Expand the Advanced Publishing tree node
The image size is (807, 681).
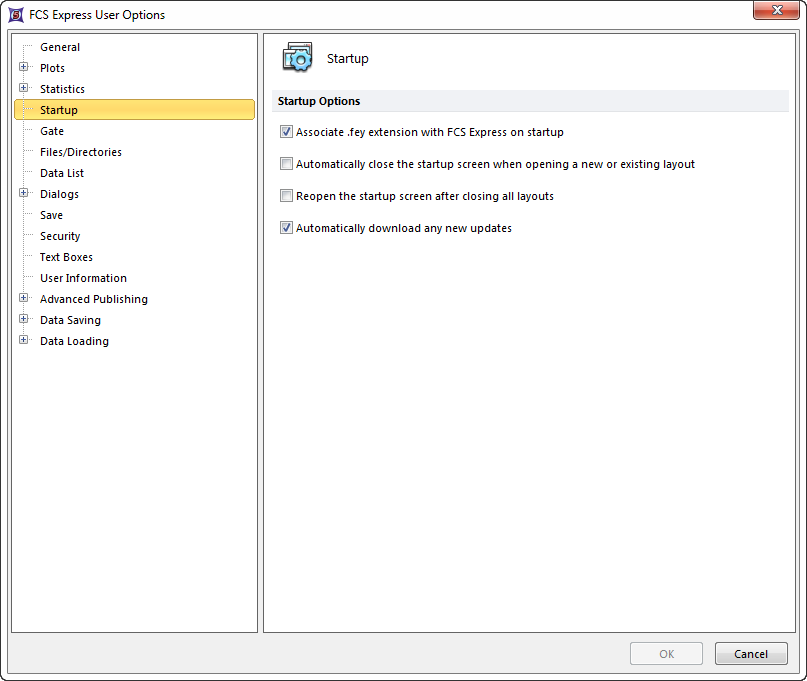coord(24,298)
